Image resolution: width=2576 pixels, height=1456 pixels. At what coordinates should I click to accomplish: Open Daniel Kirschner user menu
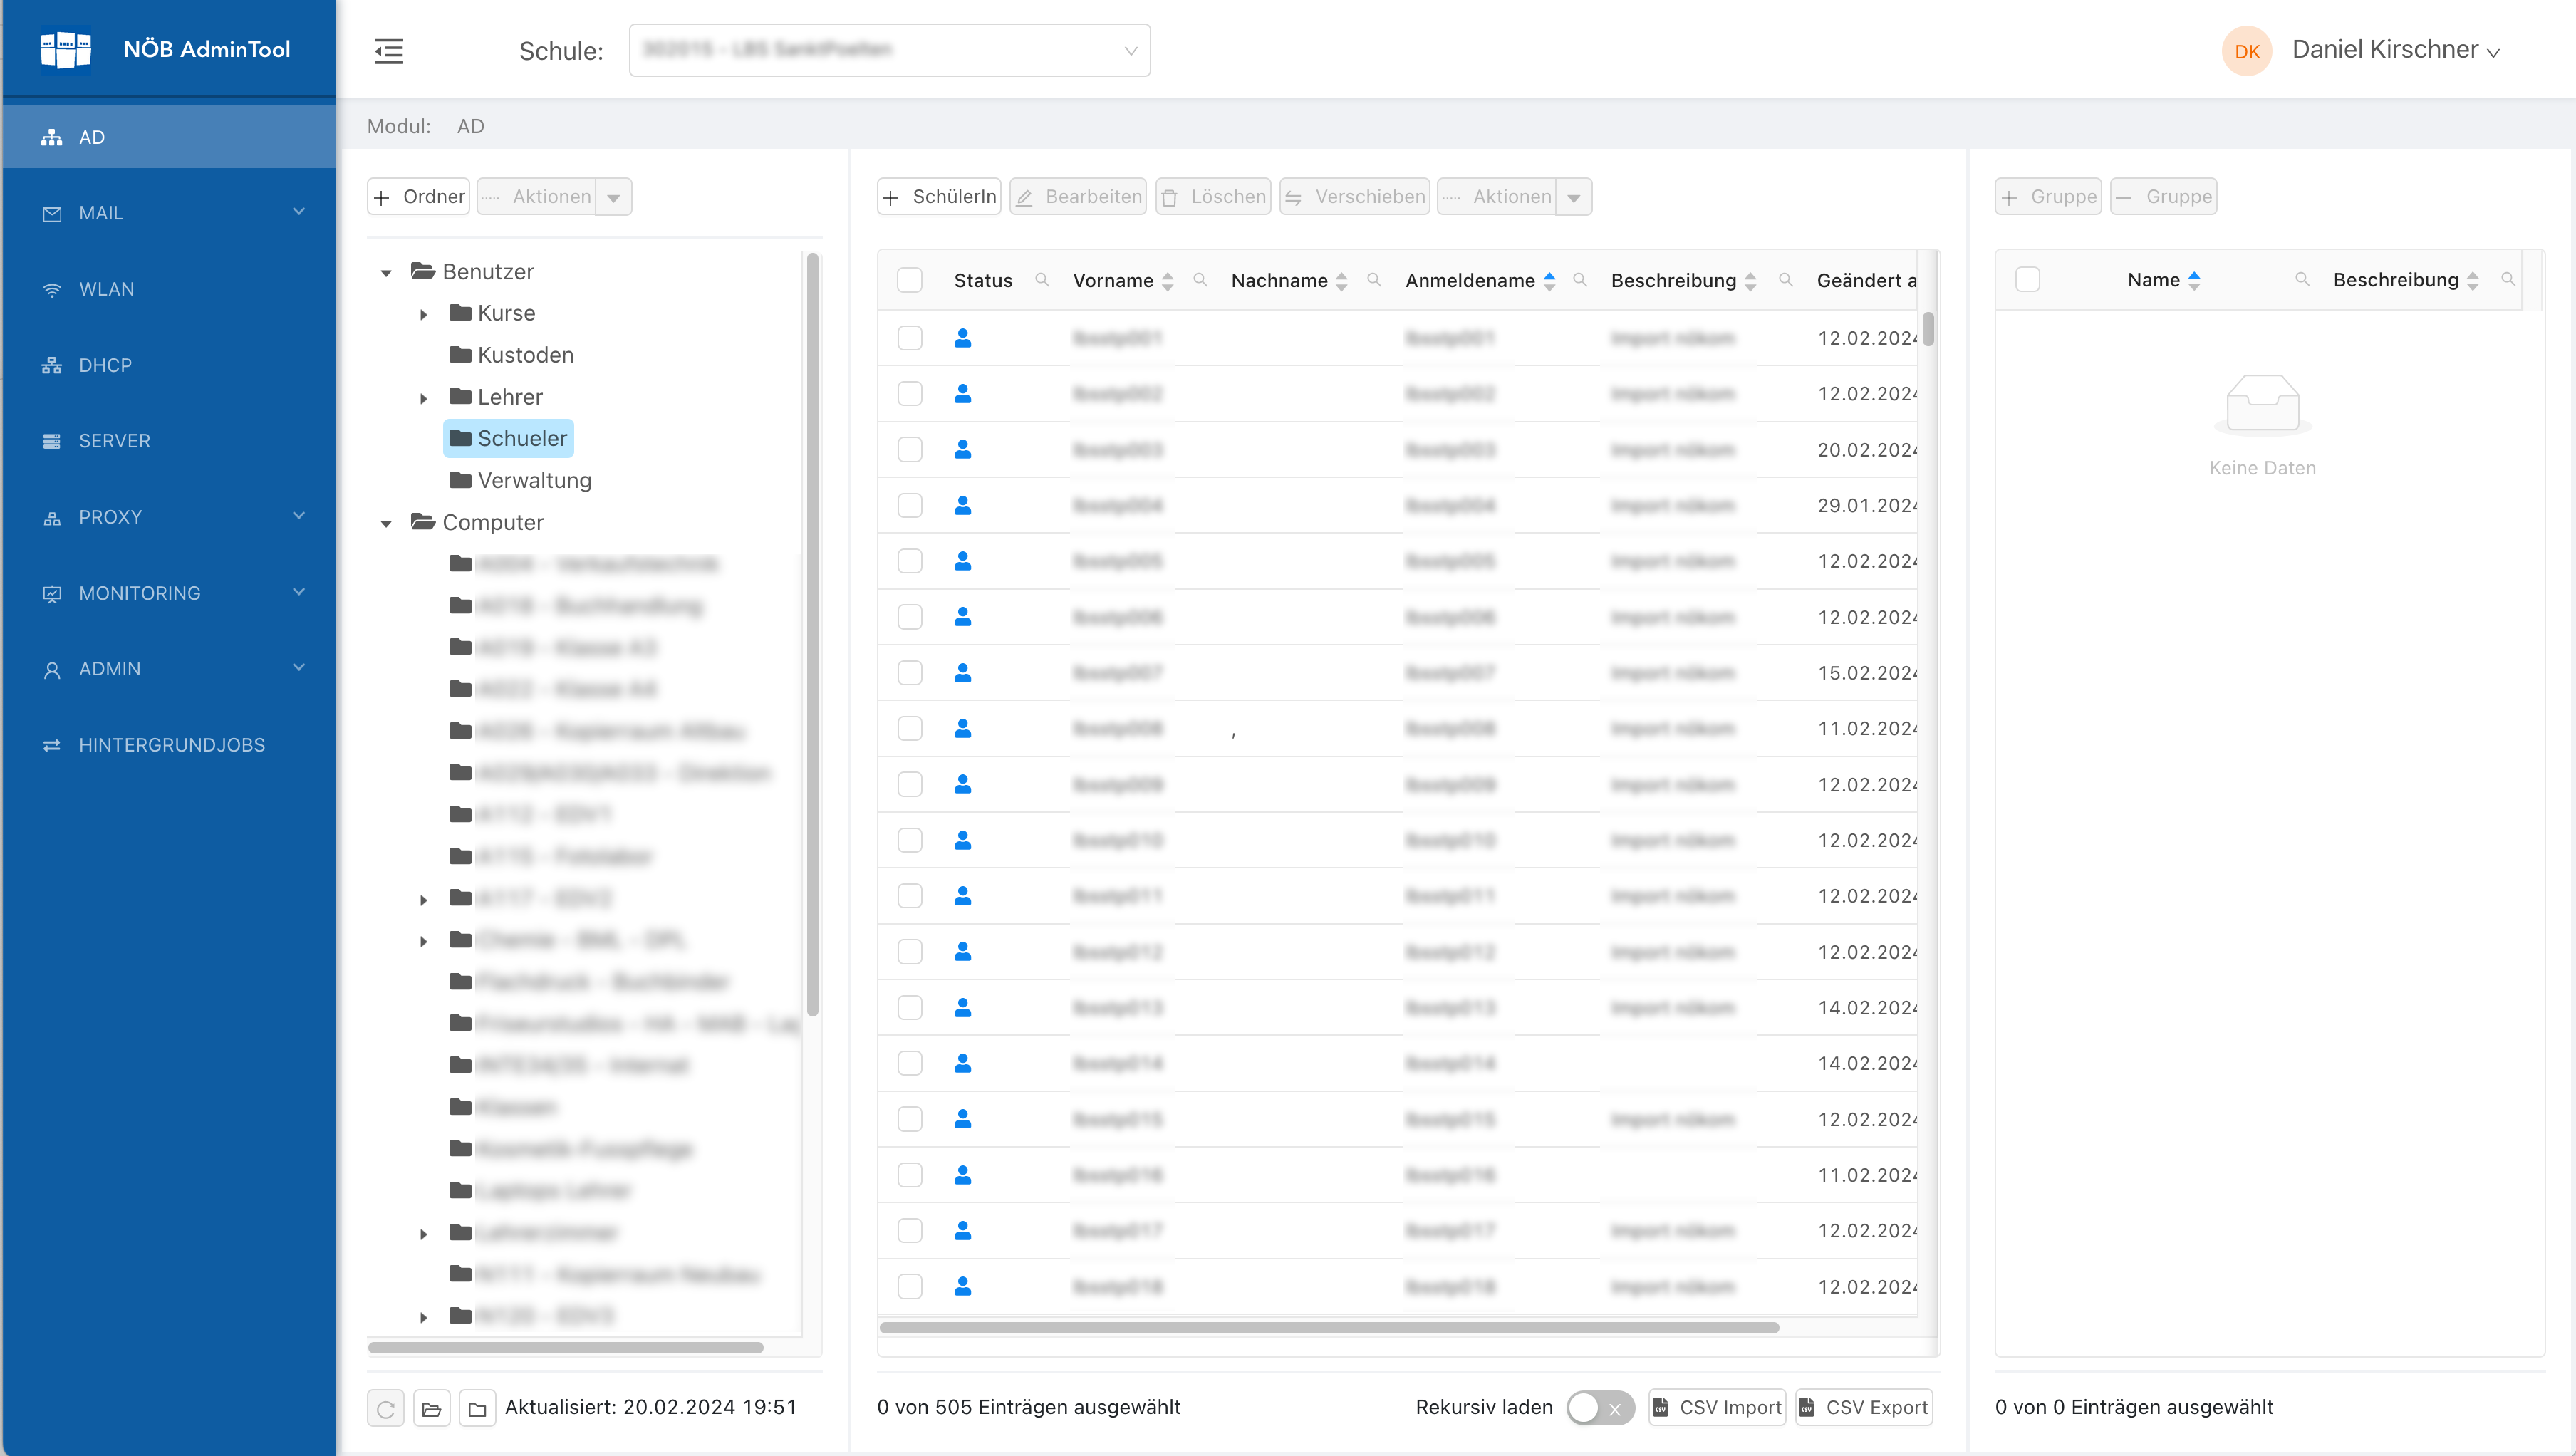pos(2395,50)
